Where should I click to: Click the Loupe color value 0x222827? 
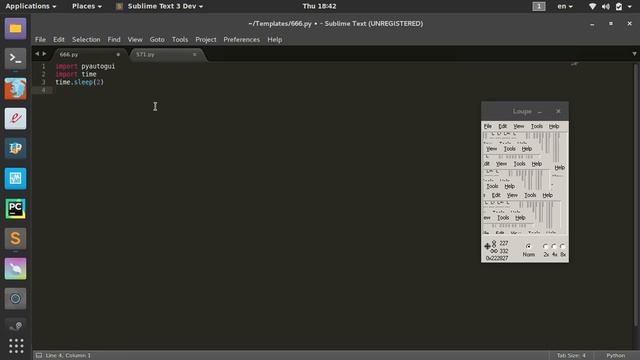(x=497, y=258)
